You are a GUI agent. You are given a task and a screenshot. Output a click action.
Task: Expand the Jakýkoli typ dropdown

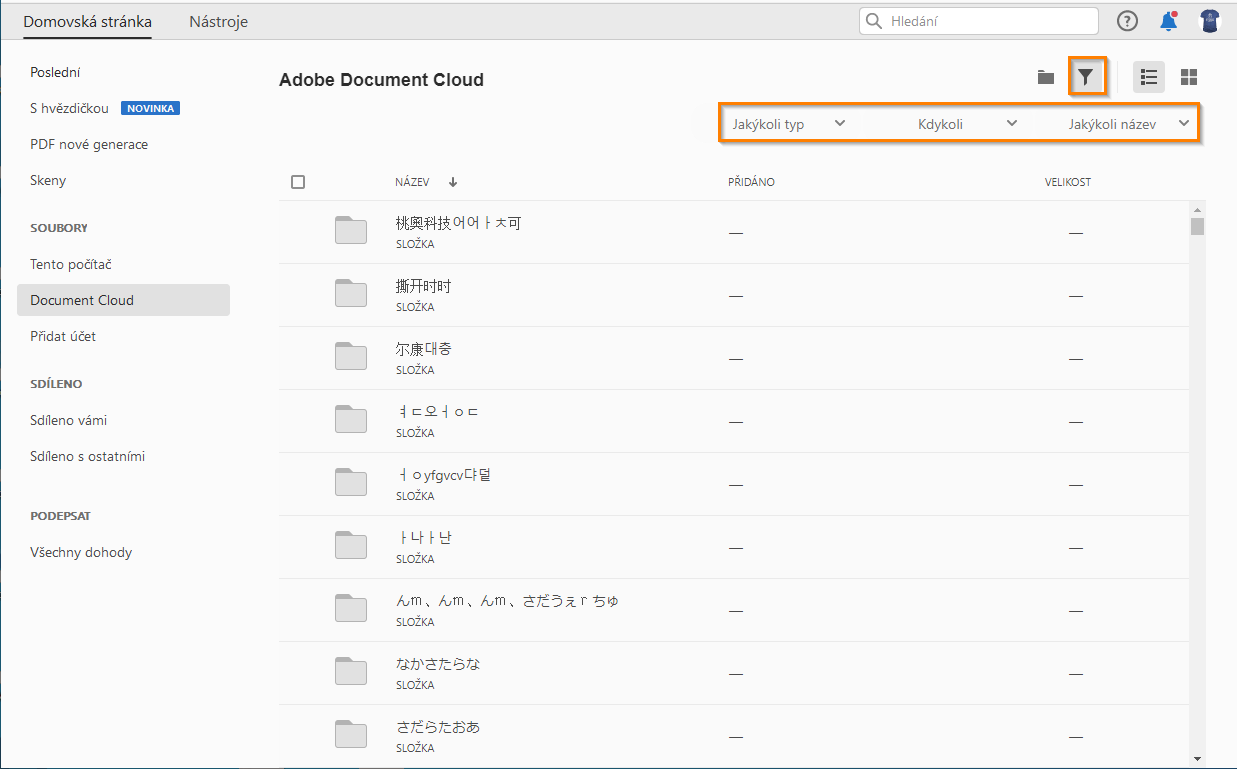(x=788, y=124)
